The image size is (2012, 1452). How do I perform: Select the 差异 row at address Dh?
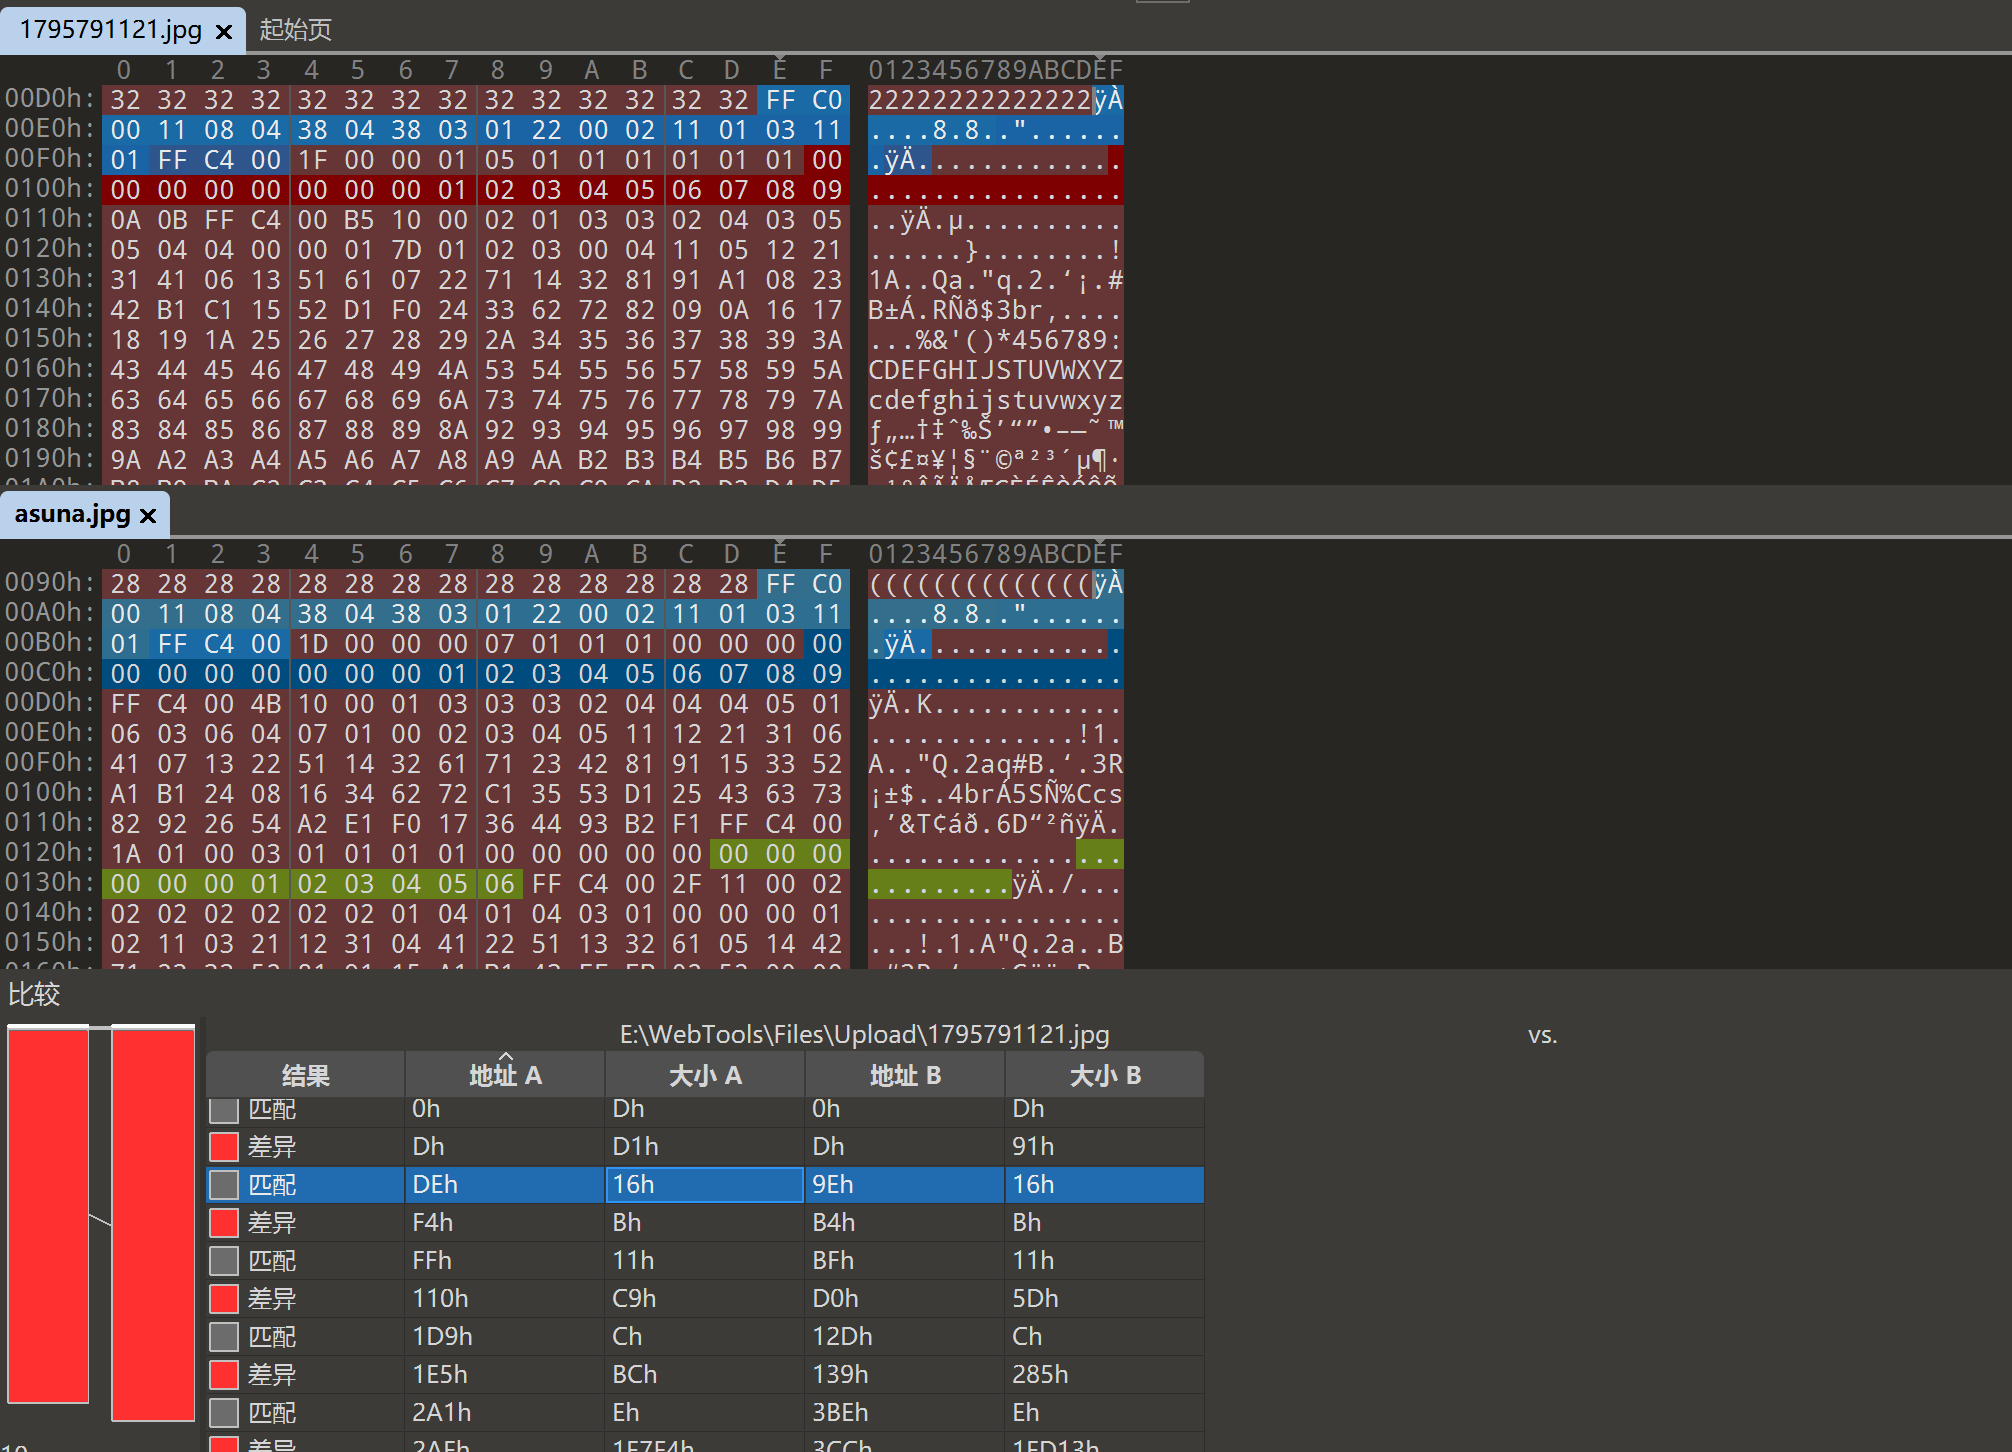pos(705,1147)
